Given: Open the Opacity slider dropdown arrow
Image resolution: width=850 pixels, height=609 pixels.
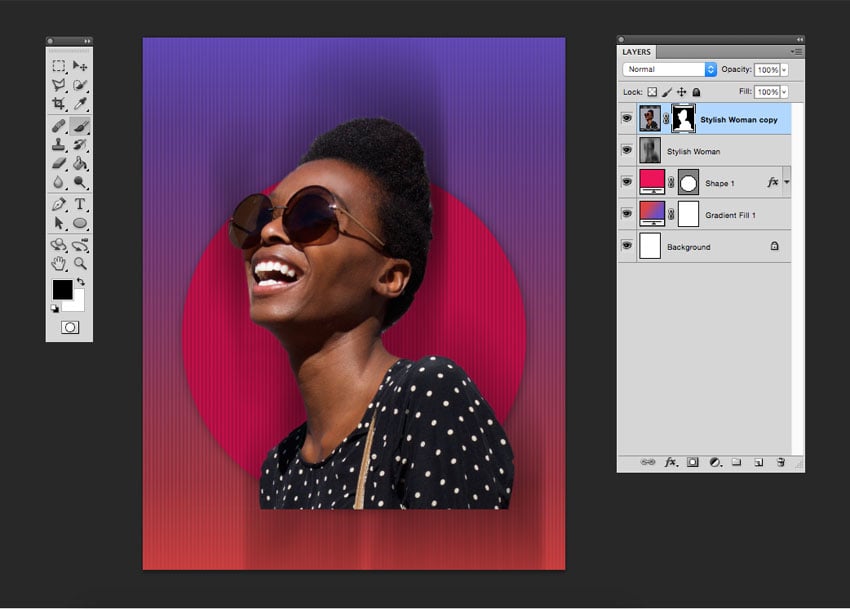Looking at the screenshot, I should [x=784, y=70].
